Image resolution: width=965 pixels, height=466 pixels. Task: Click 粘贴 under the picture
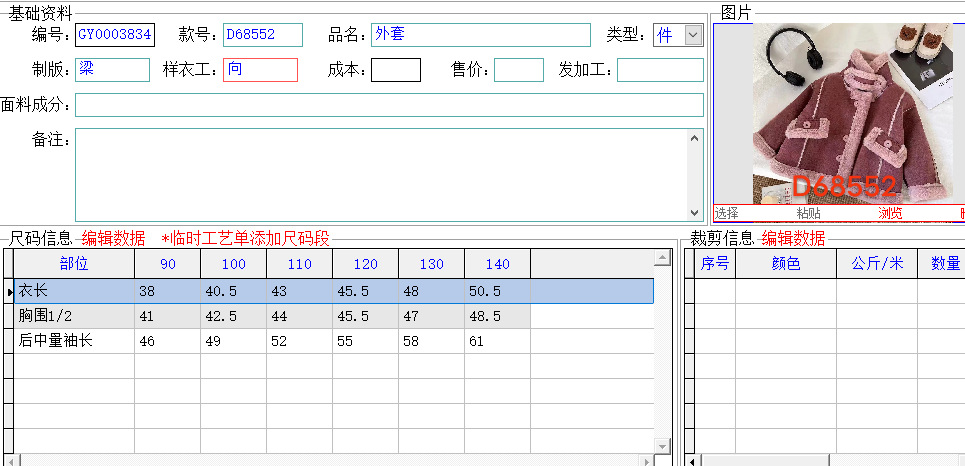pos(809,214)
